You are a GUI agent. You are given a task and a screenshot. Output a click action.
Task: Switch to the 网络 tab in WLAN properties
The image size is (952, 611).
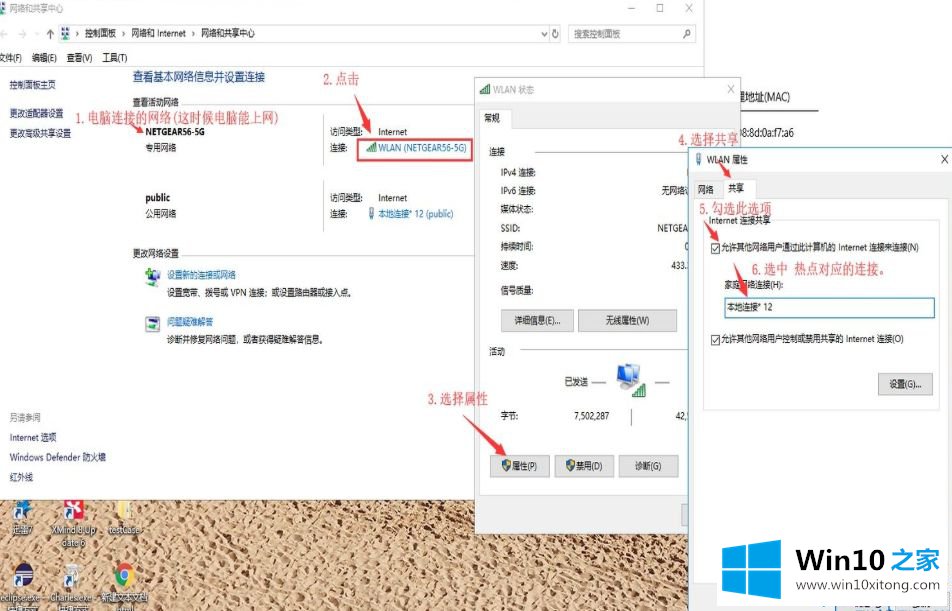click(706, 189)
